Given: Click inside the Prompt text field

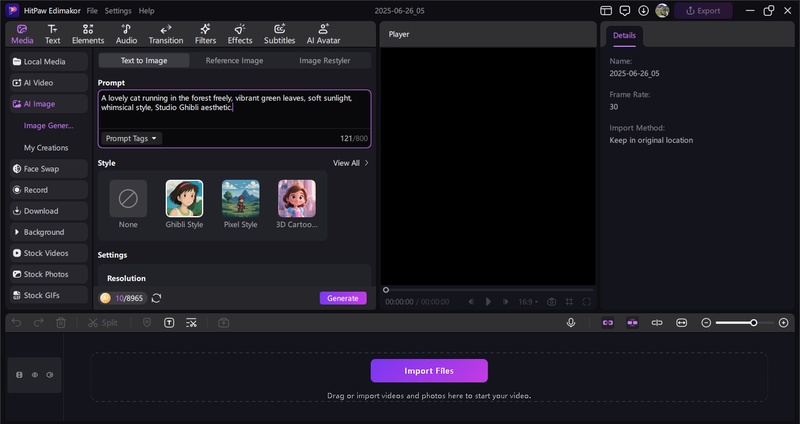Looking at the screenshot, I should [x=235, y=110].
